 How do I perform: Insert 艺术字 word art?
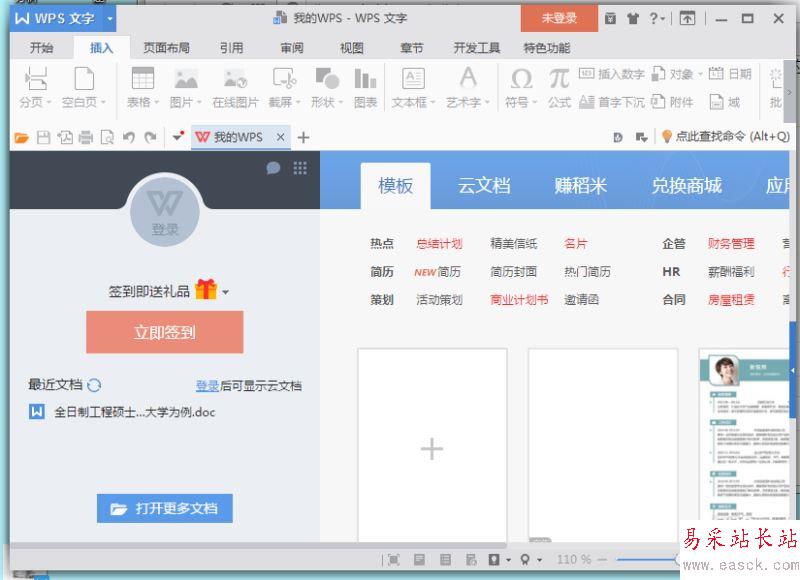tap(467, 88)
